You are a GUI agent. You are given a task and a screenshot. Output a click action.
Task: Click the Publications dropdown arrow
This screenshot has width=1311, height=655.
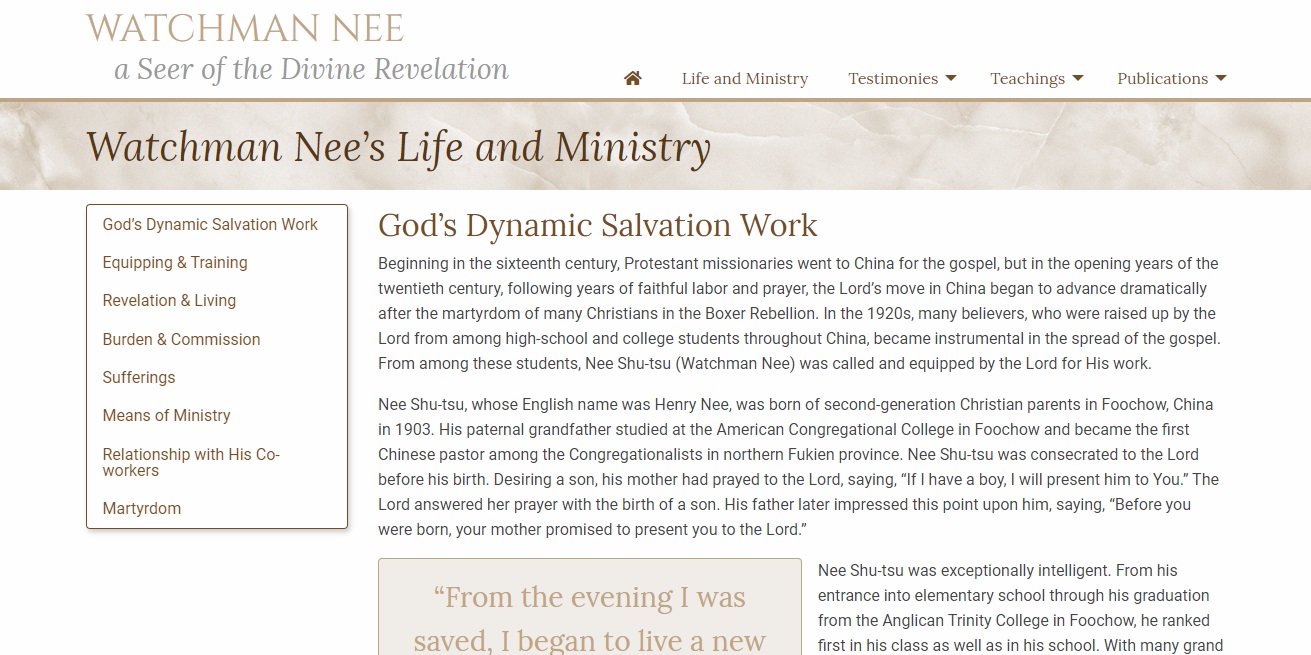click(1221, 78)
